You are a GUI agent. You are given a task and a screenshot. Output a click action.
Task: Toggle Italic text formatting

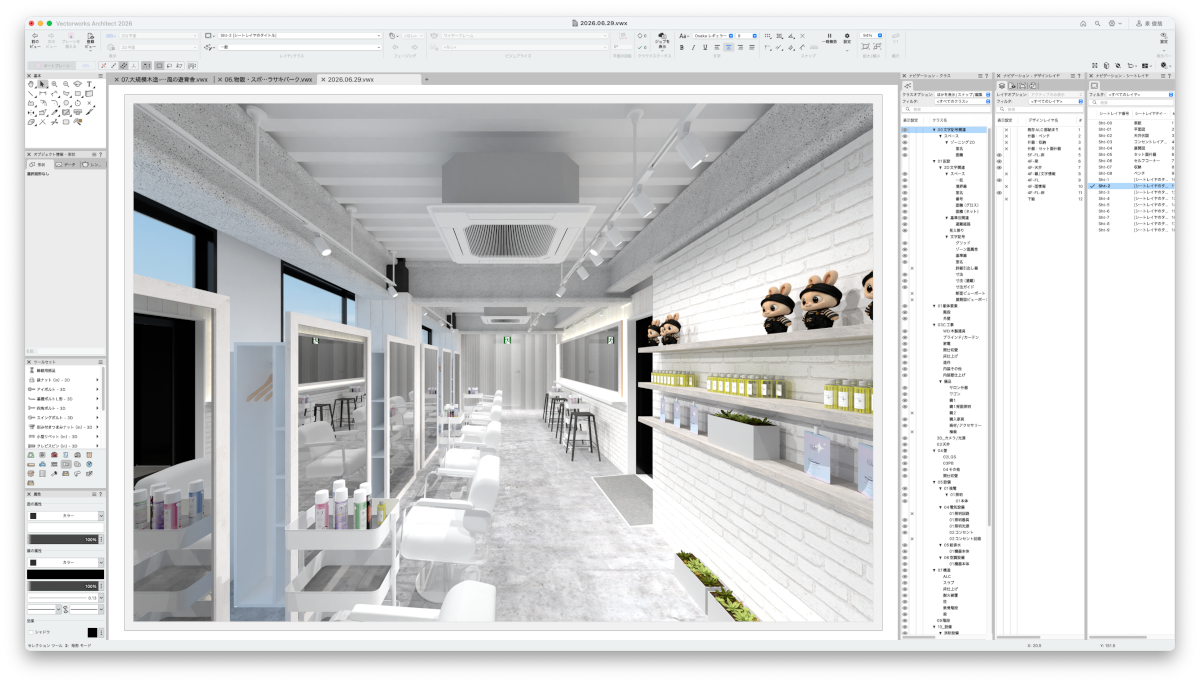[x=692, y=47]
